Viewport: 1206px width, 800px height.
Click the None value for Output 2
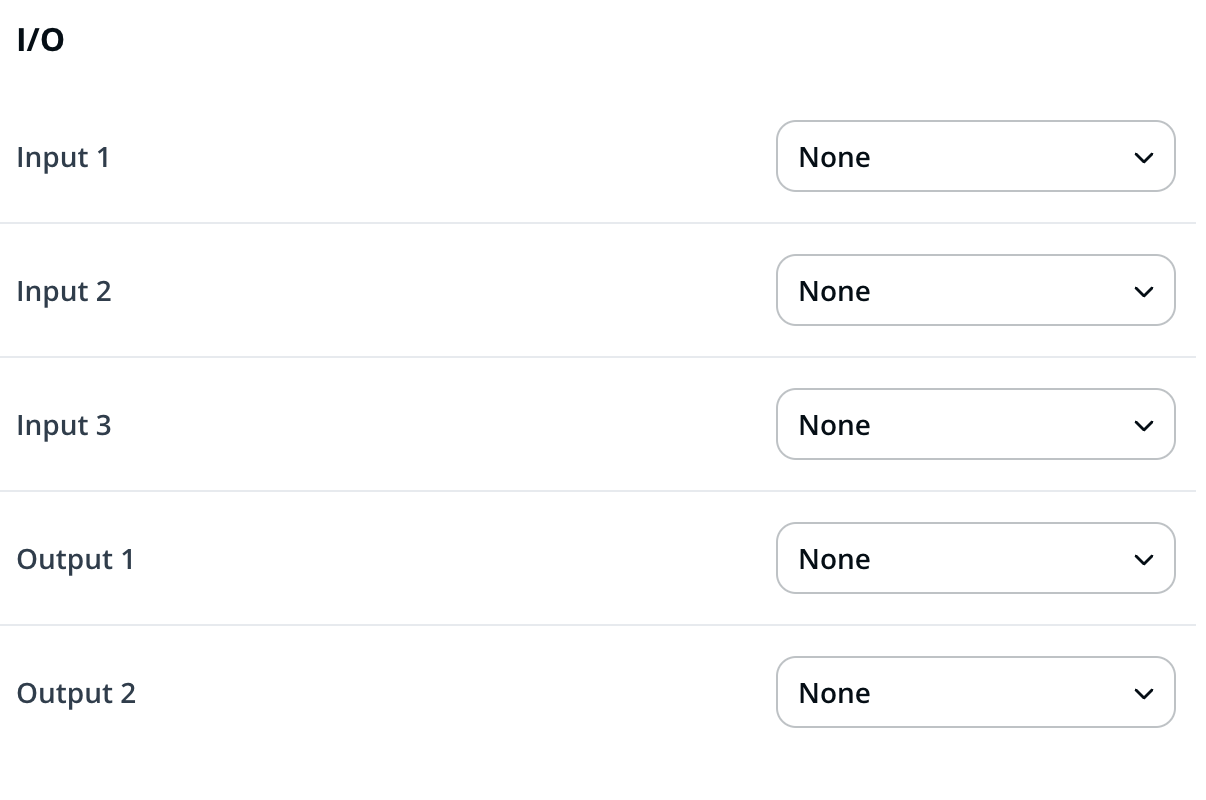coord(834,694)
